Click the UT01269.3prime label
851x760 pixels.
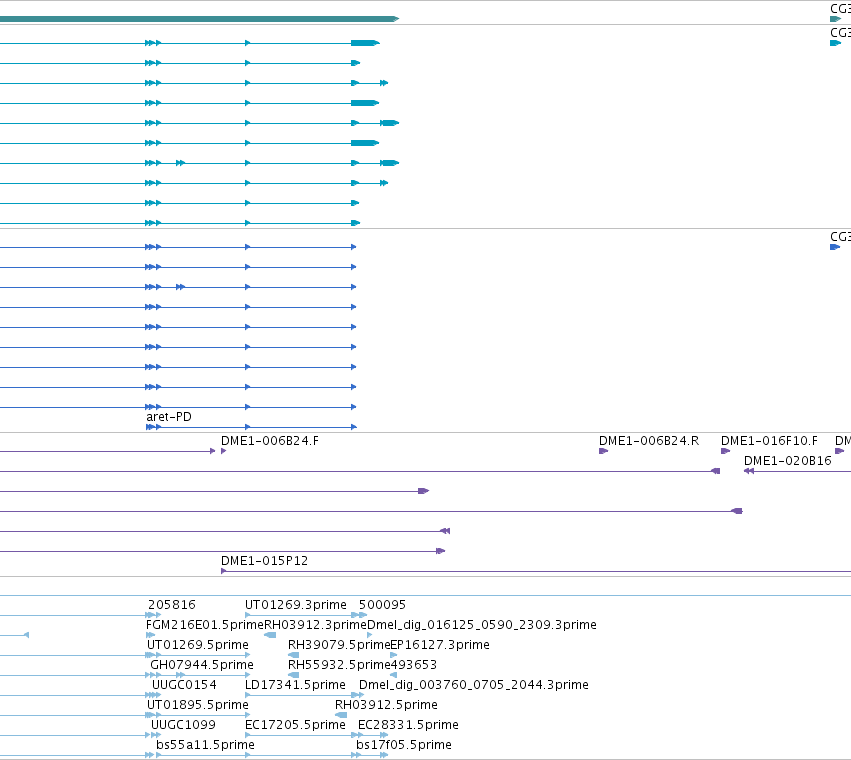[296, 605]
